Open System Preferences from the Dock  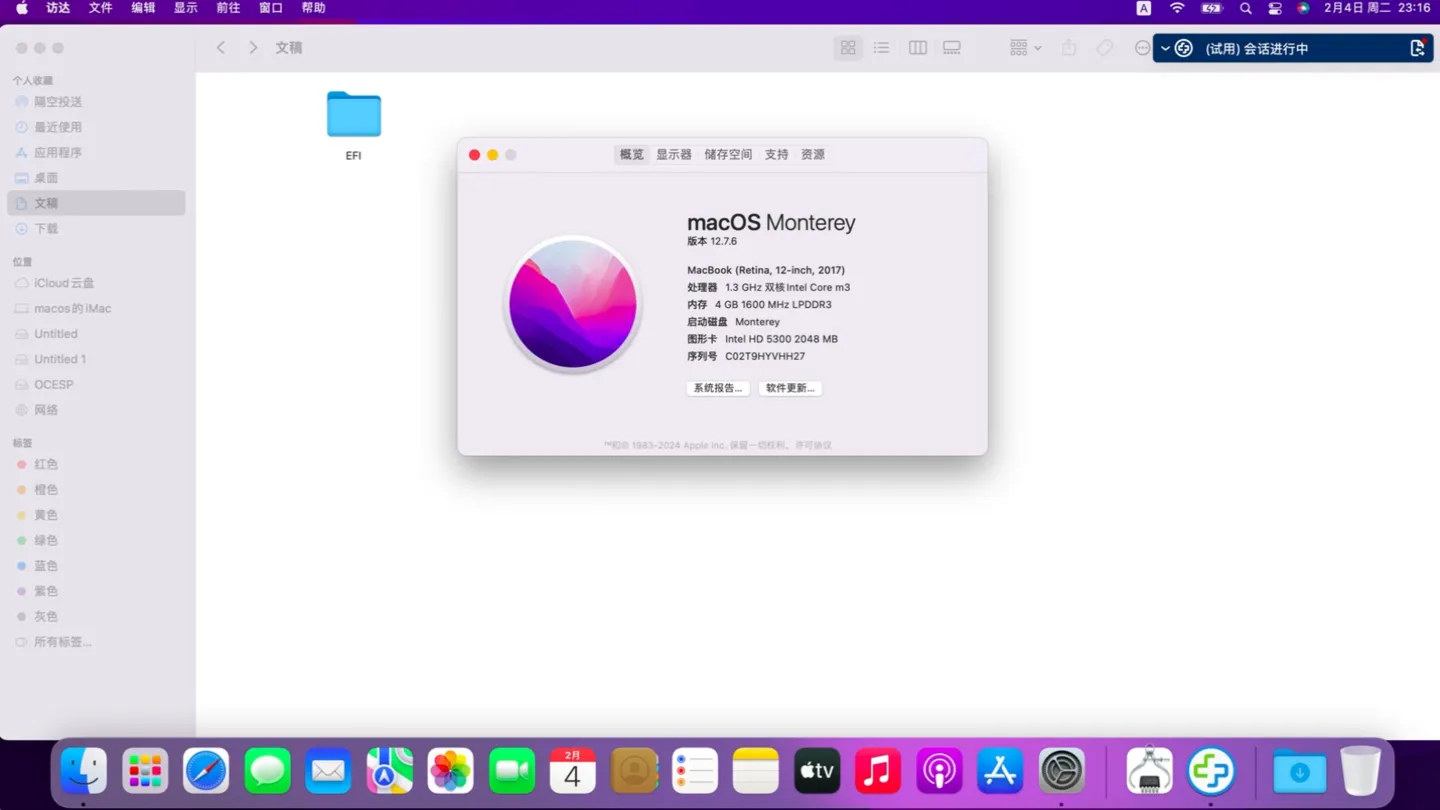click(1061, 771)
